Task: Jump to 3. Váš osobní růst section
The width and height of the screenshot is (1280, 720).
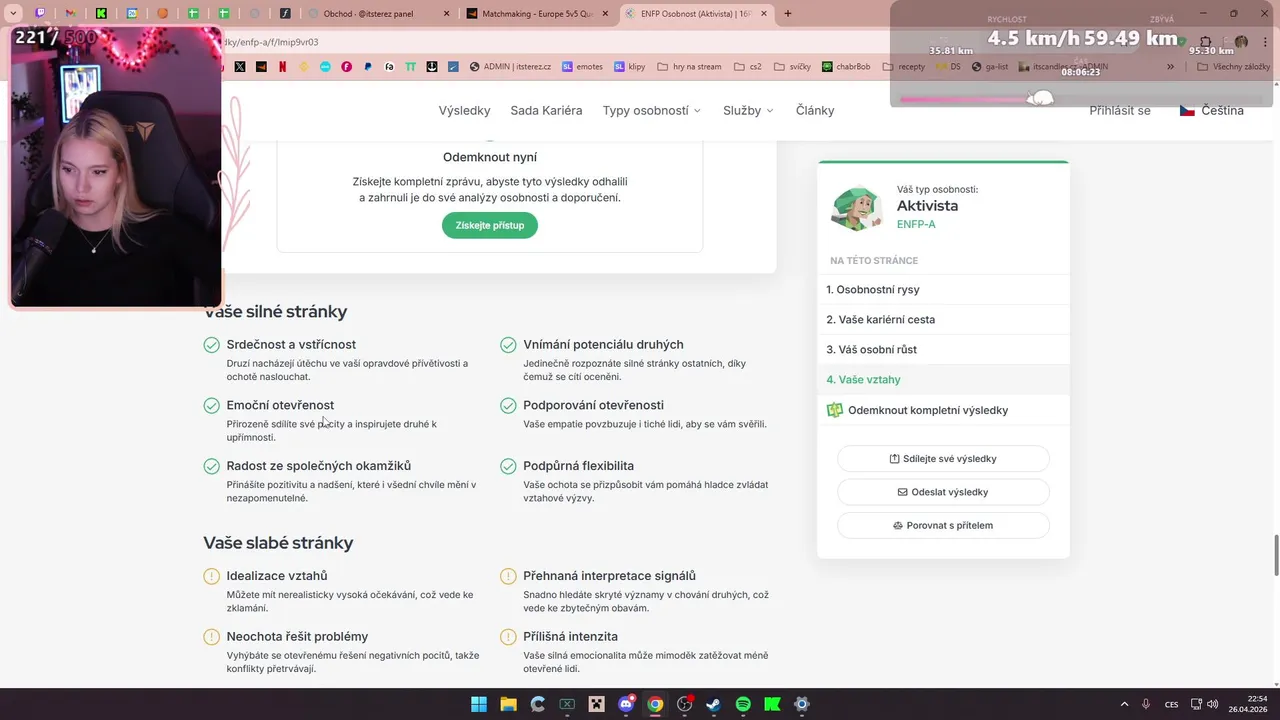Action: 943,349
